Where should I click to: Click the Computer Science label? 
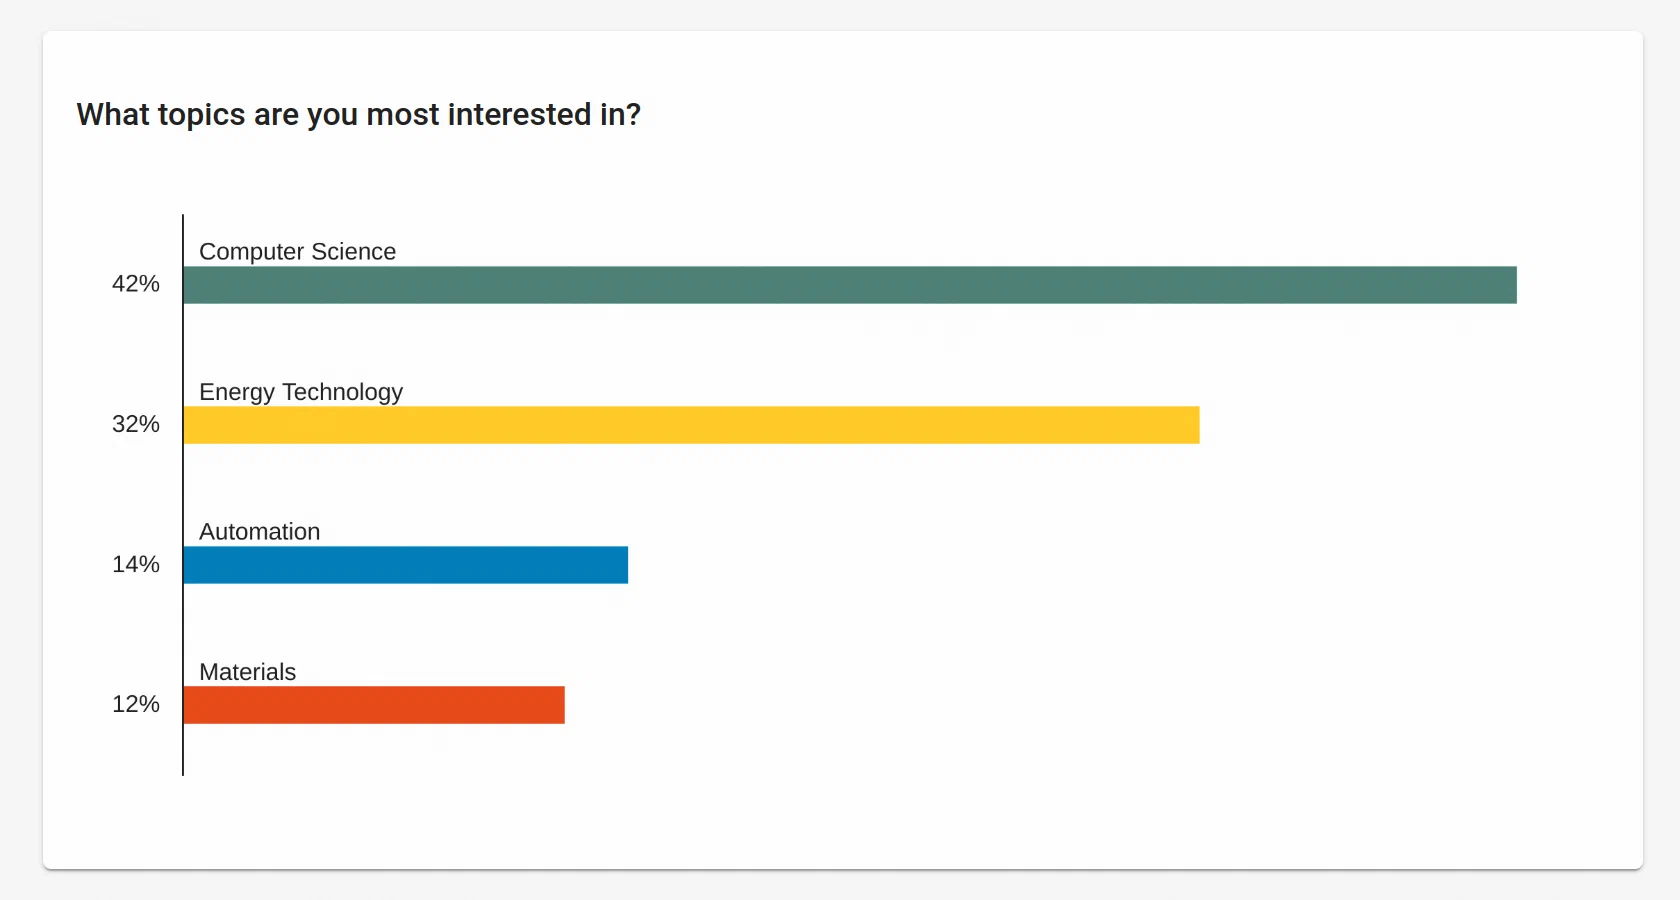click(x=297, y=252)
